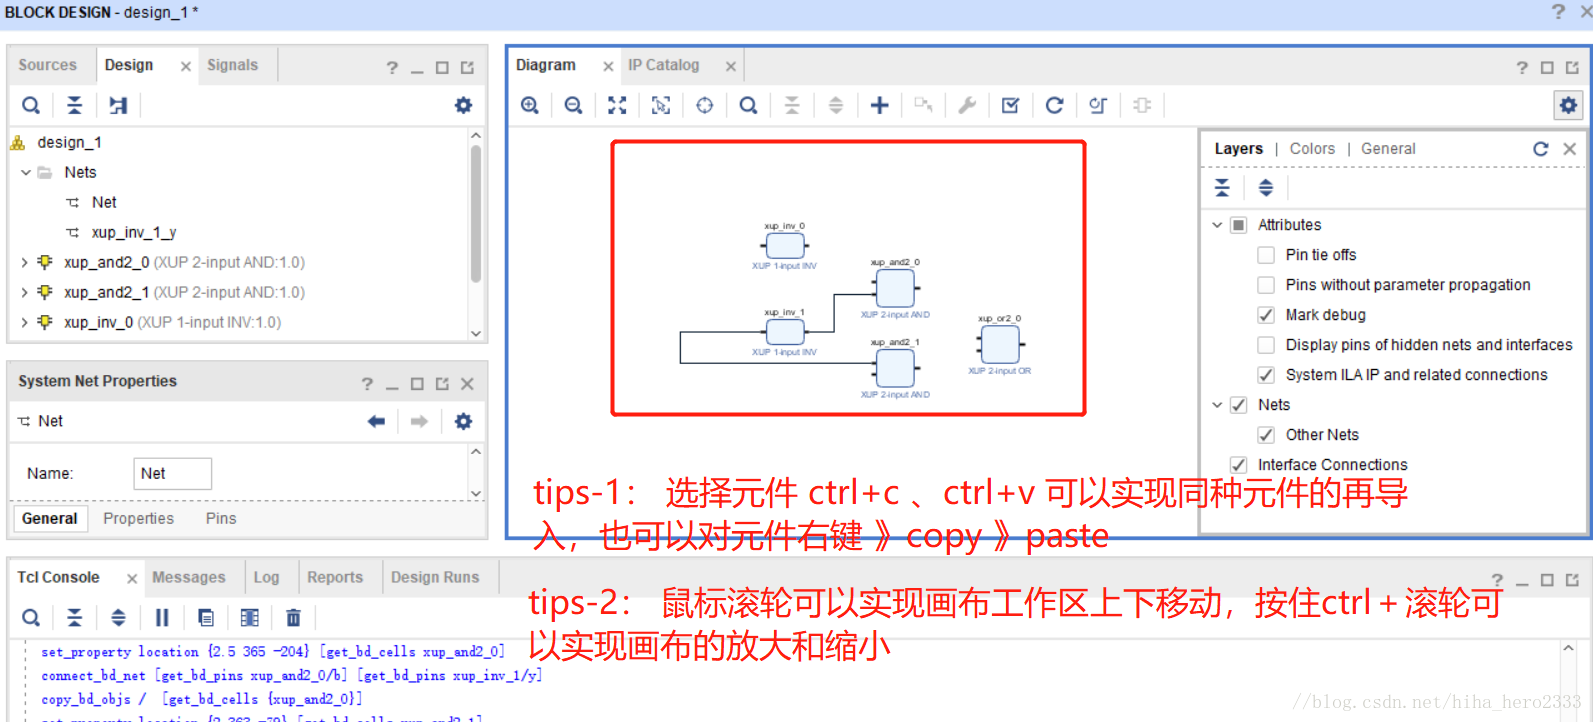Uncheck the Other Nets checkbox

click(x=1266, y=435)
